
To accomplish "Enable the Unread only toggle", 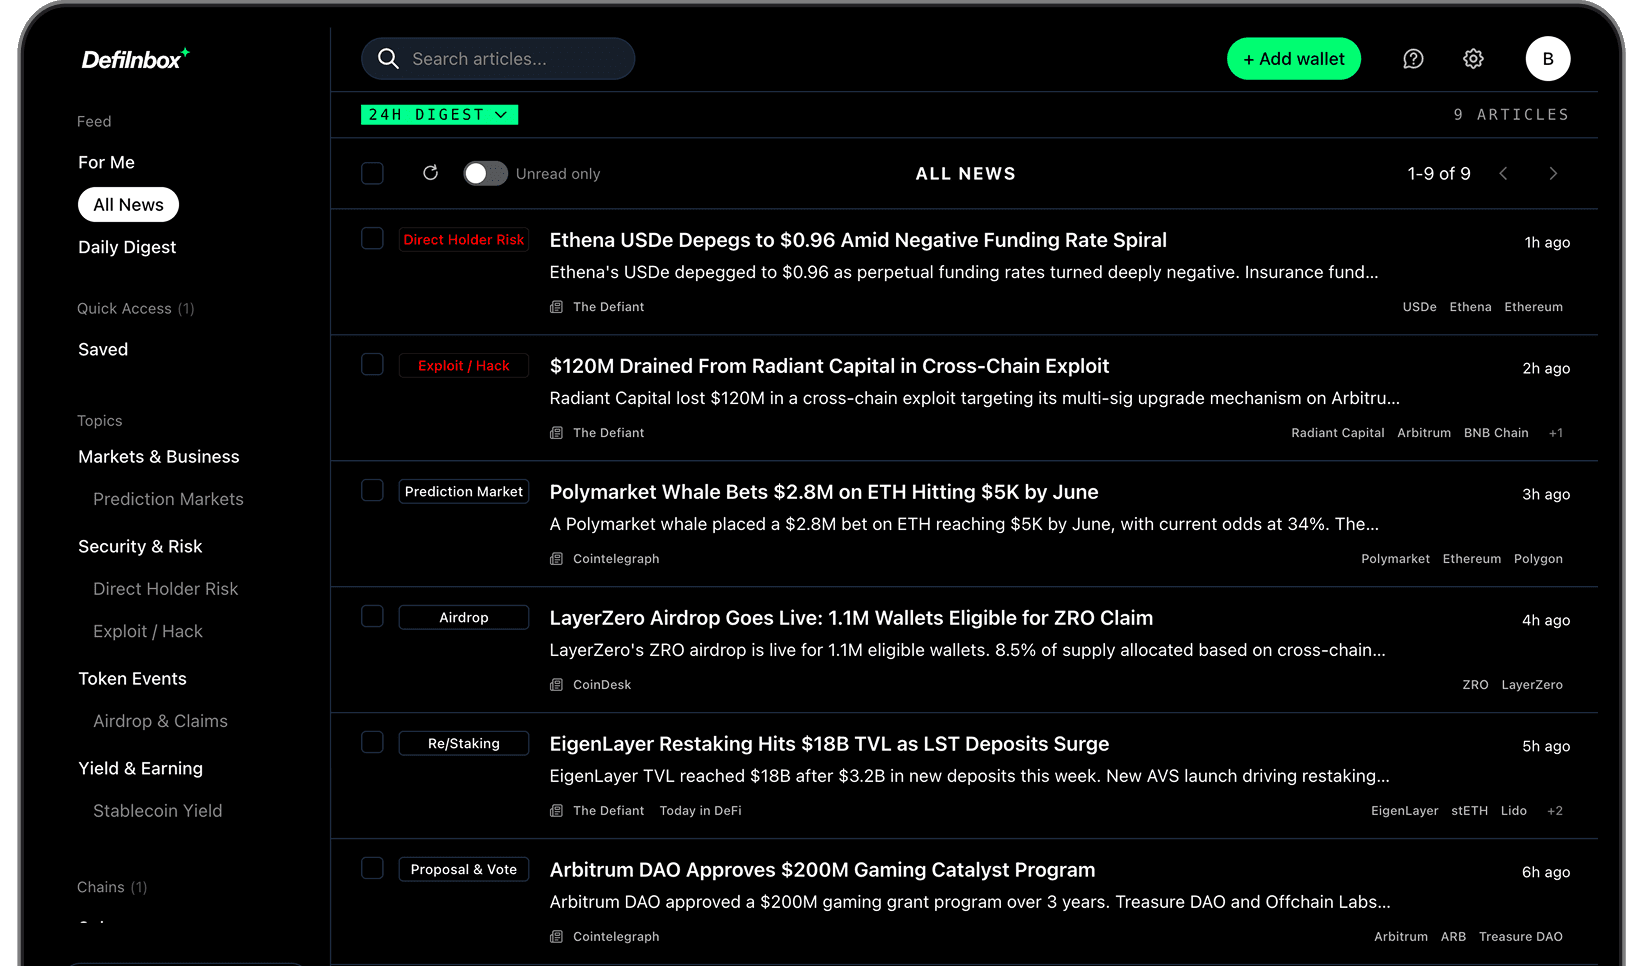I will pos(485,173).
